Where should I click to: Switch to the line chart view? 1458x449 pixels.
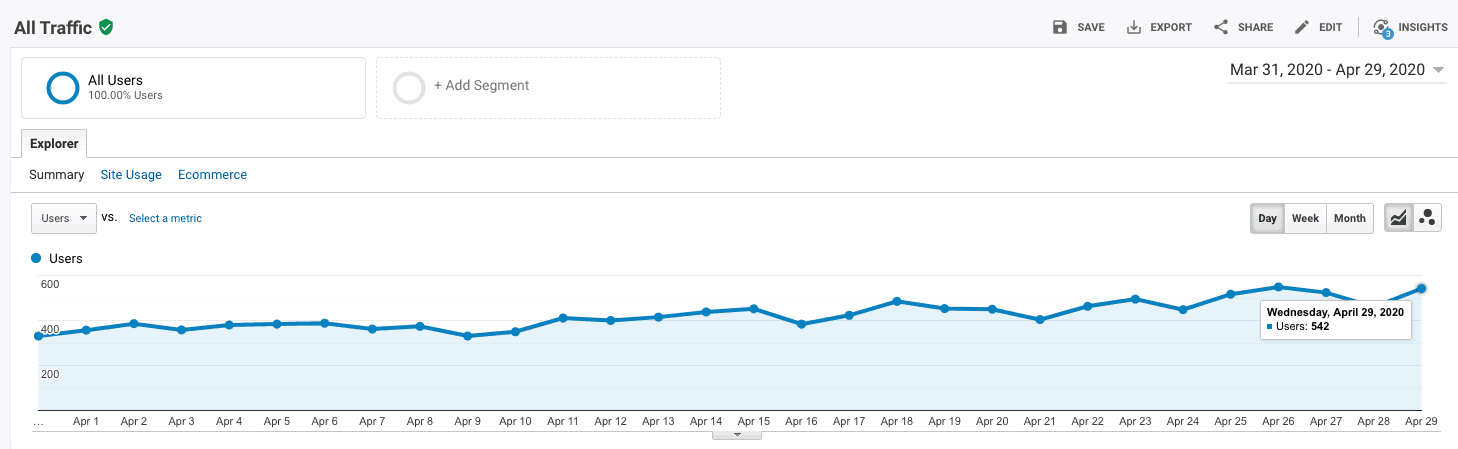pyautogui.click(x=1399, y=218)
